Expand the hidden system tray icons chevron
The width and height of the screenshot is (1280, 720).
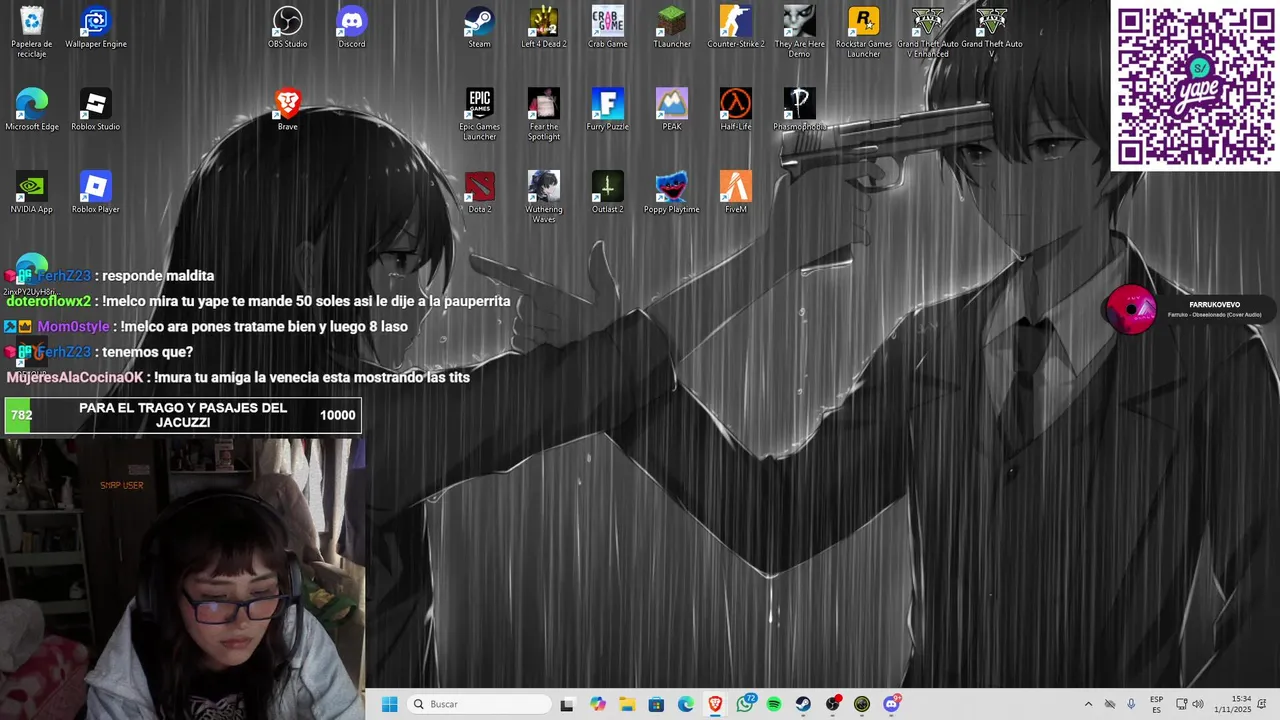(x=1088, y=704)
